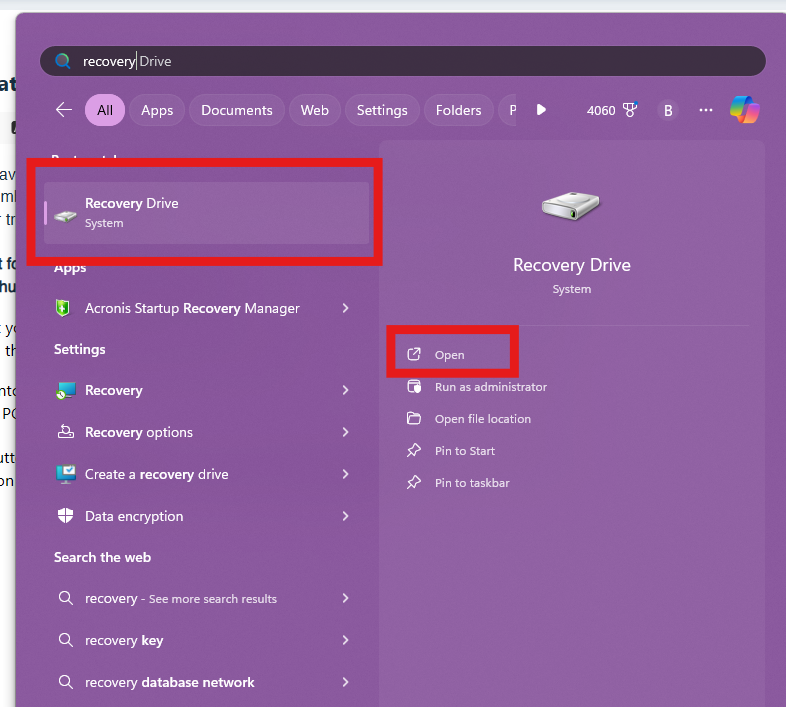Click the large Recovery Drive preview icon
Viewport: 786px width, 707px height.
[571, 206]
